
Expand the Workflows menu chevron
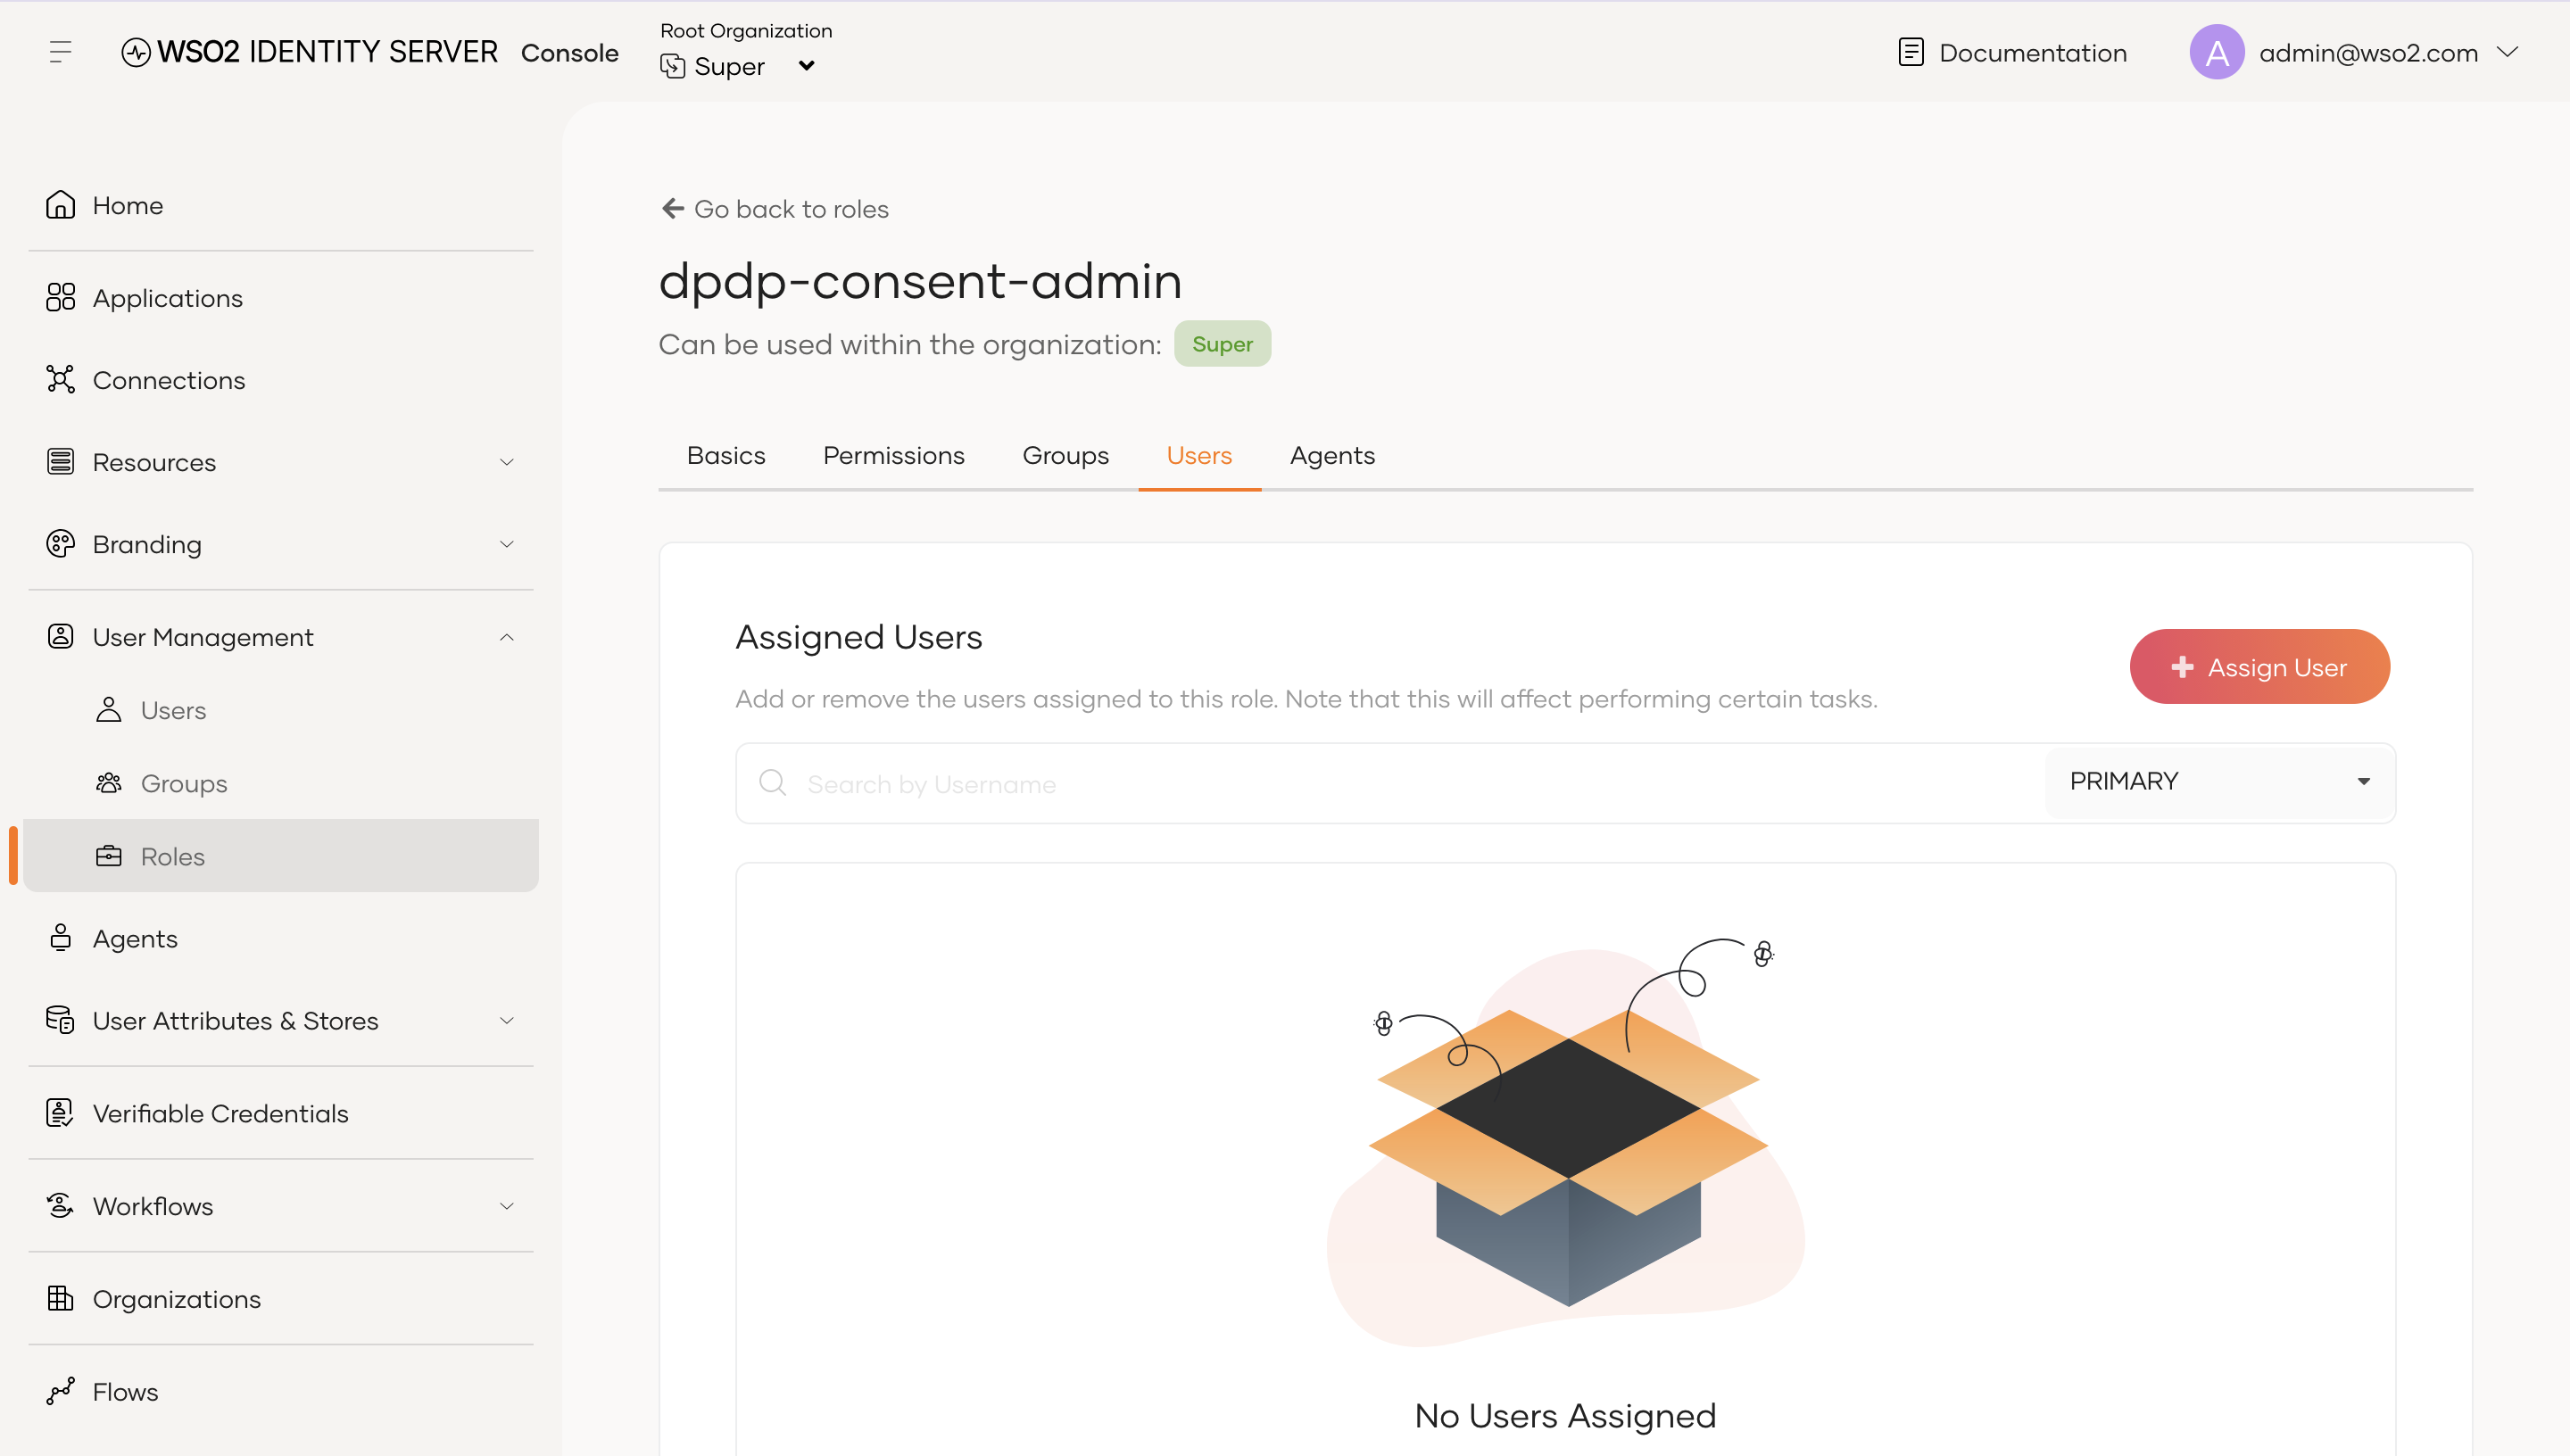(x=507, y=1206)
